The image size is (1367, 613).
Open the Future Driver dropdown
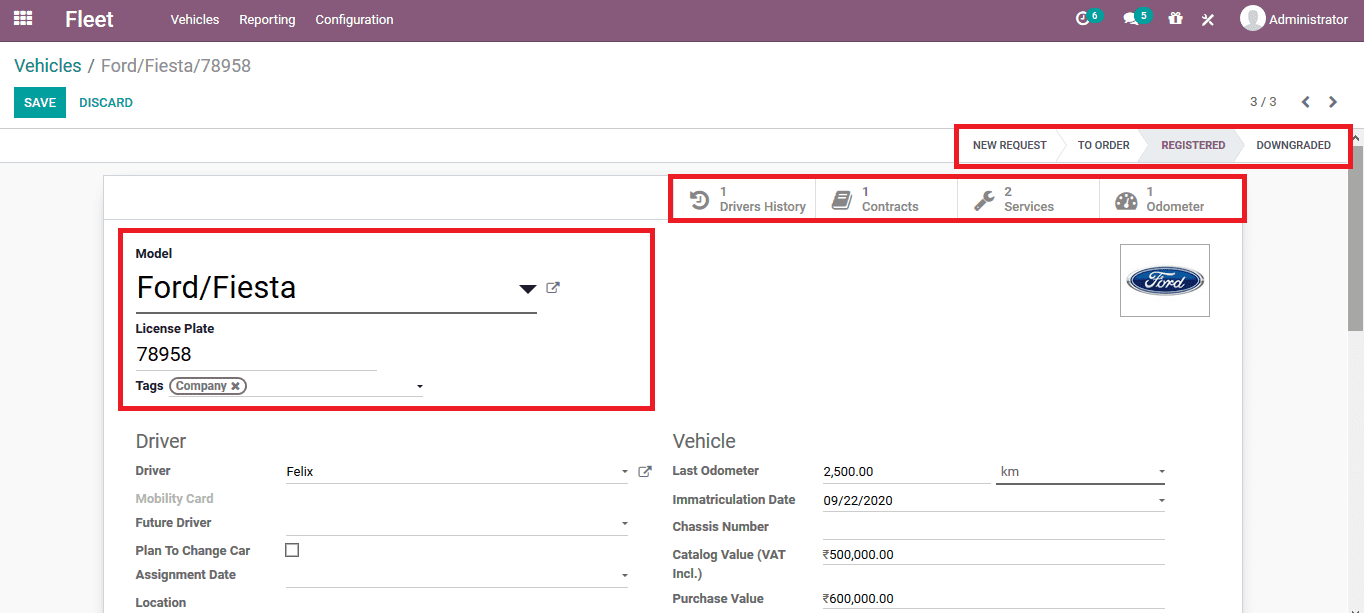(x=625, y=523)
